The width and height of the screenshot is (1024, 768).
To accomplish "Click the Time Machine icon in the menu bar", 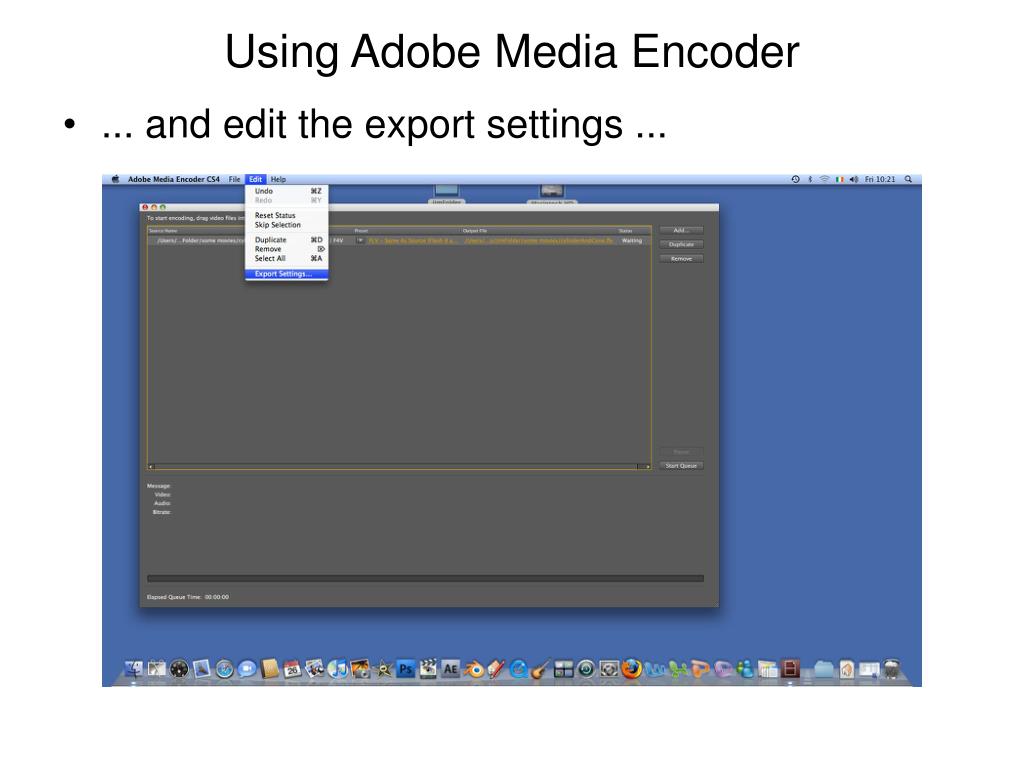I will (x=795, y=179).
